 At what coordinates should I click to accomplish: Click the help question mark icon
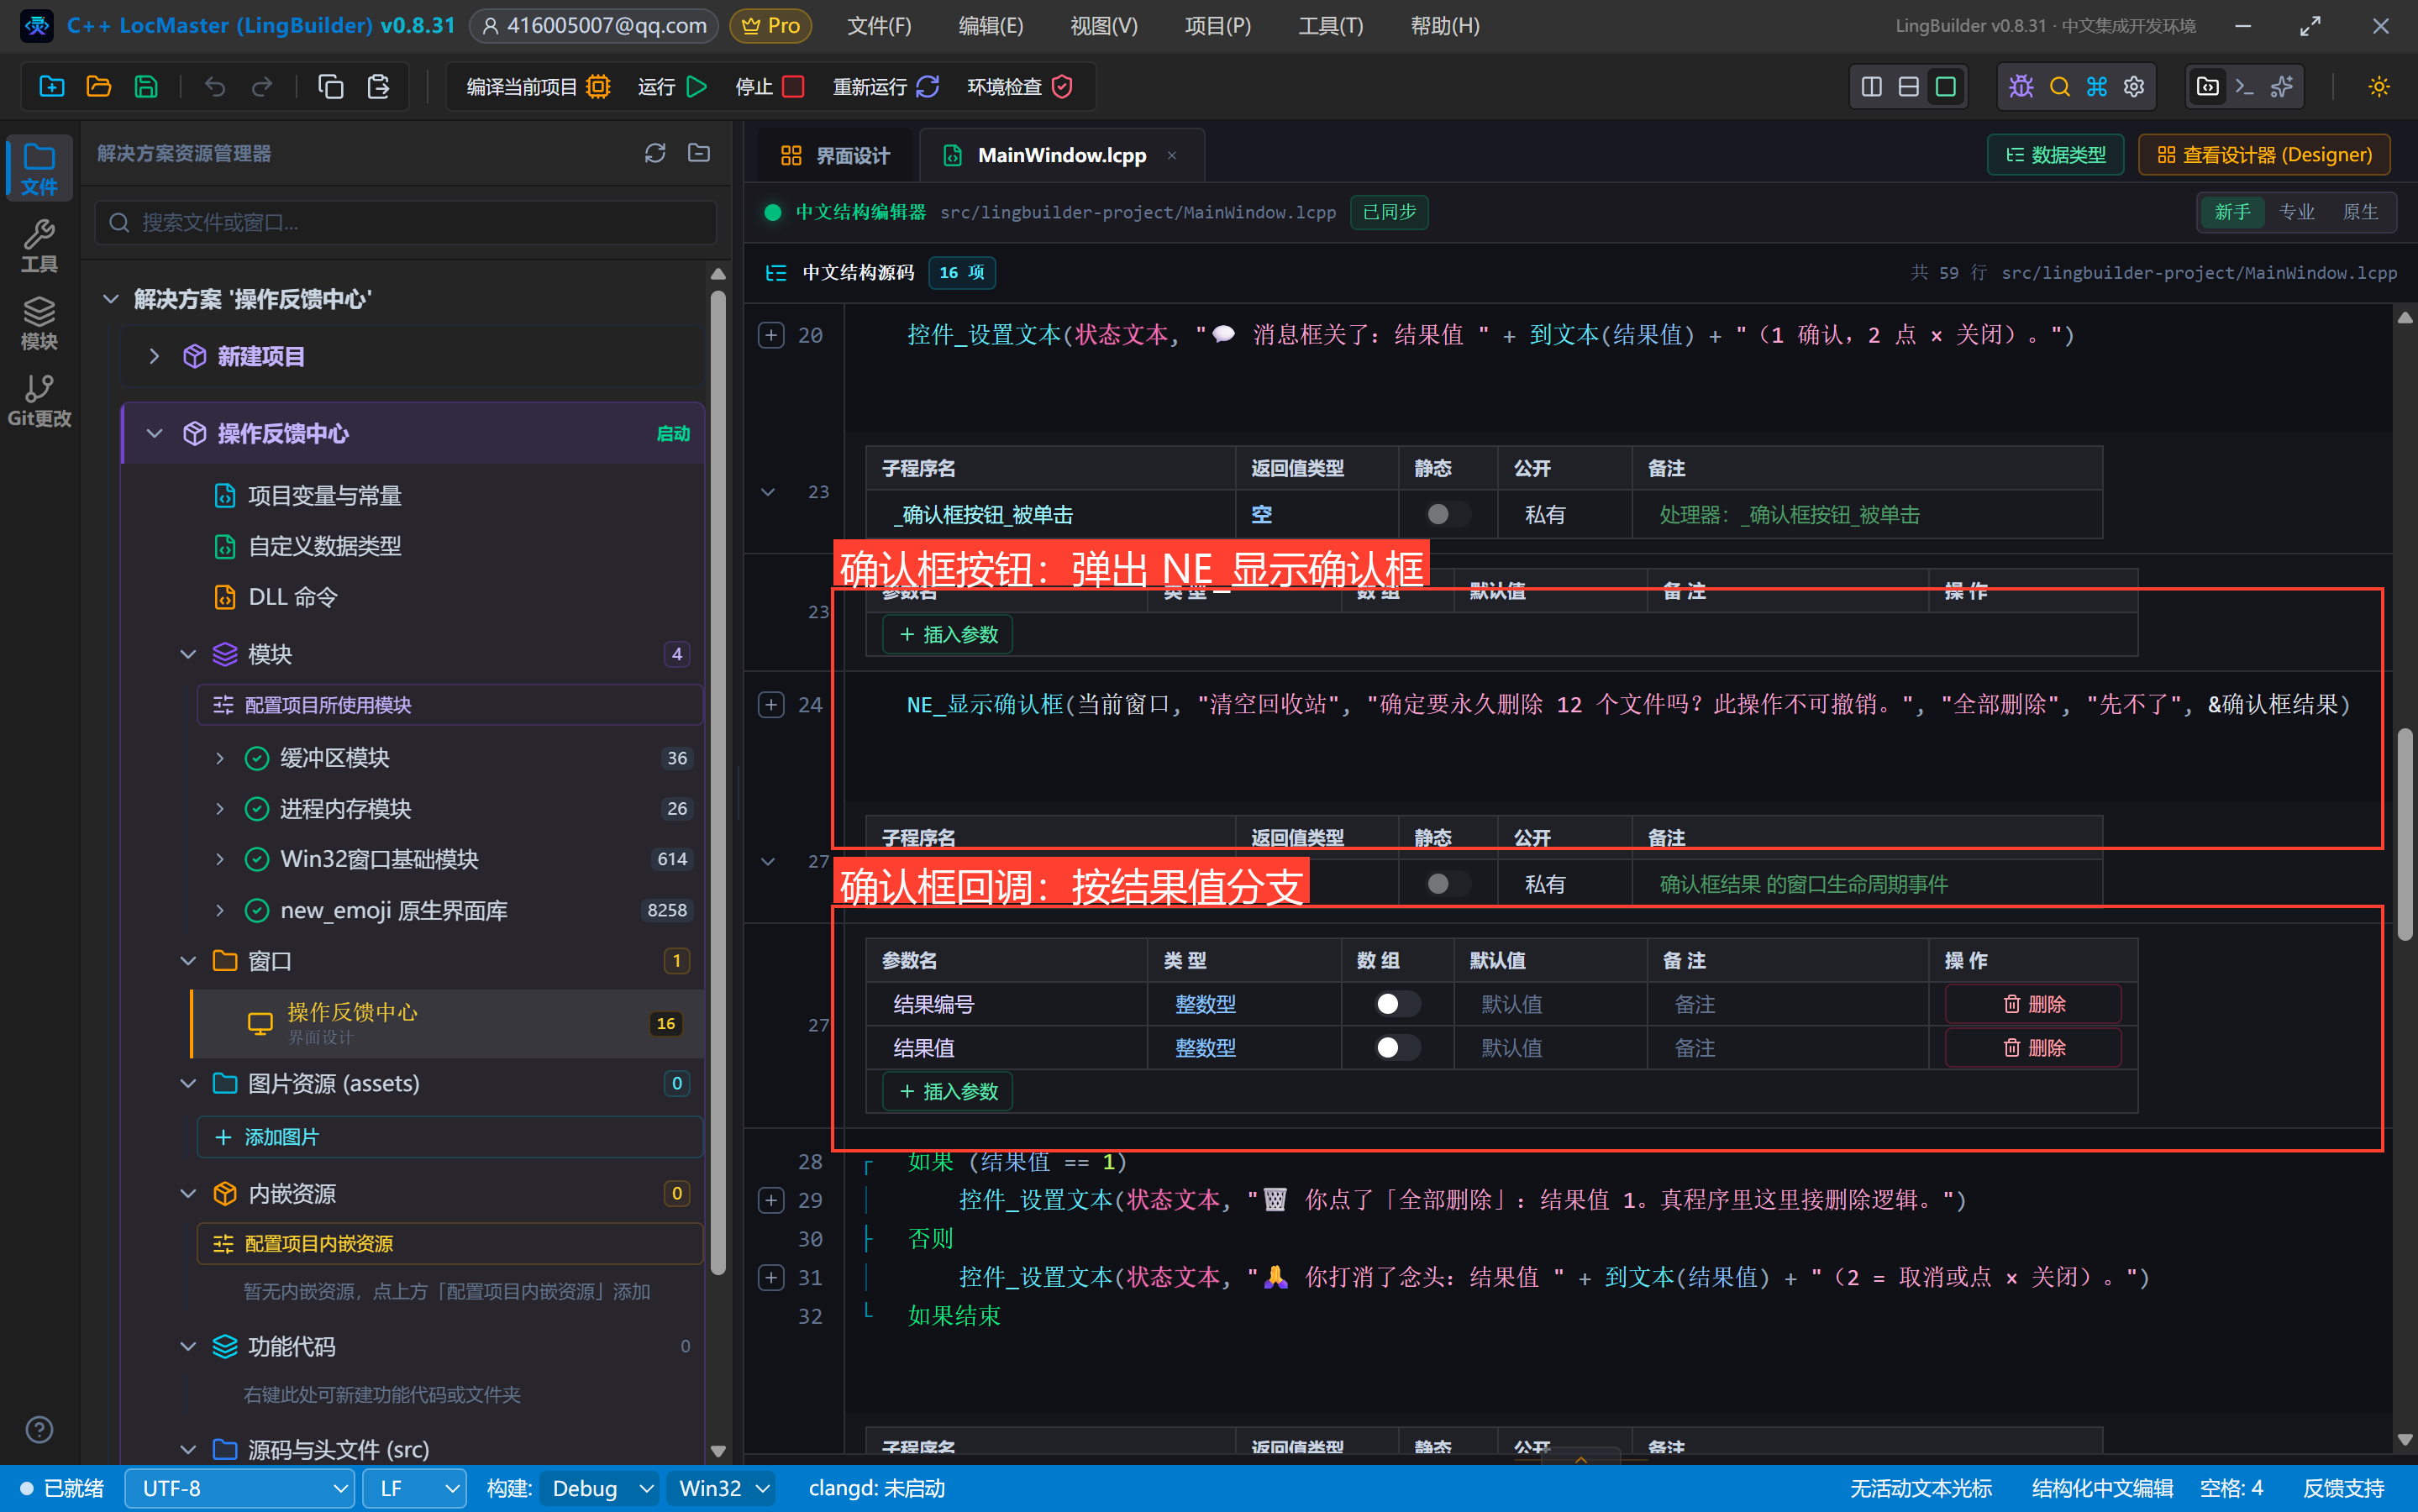tap(39, 1430)
